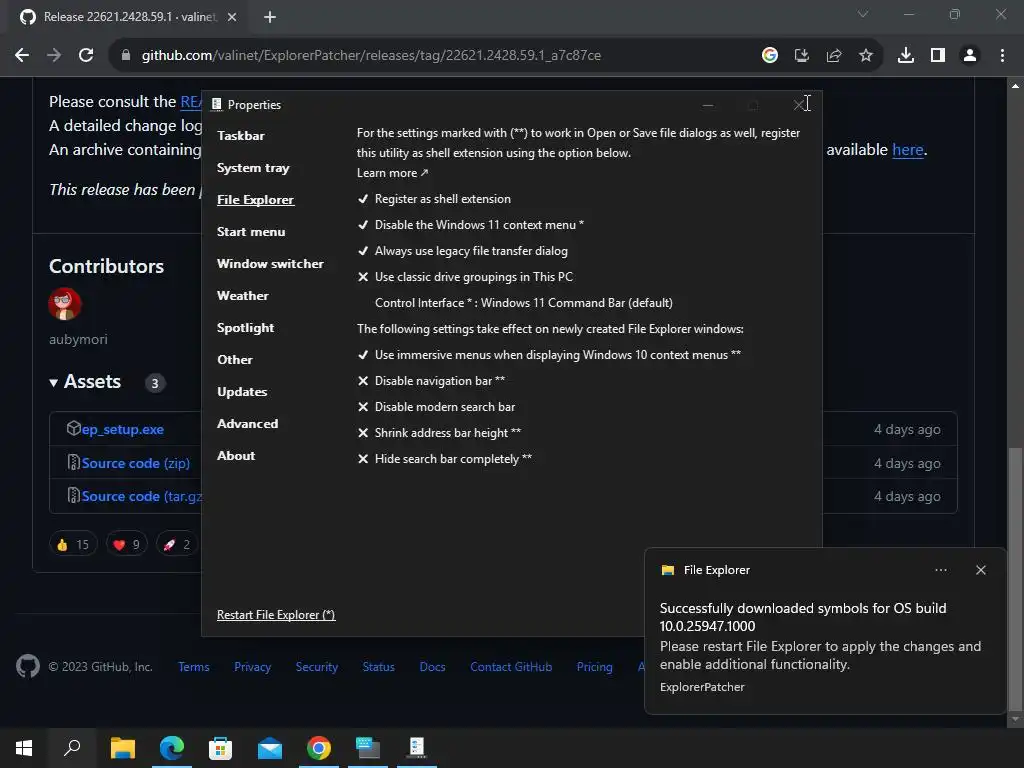This screenshot has height=768, width=1024.
Task: Add thumbs up reaction showing 15
Action: [73, 545]
